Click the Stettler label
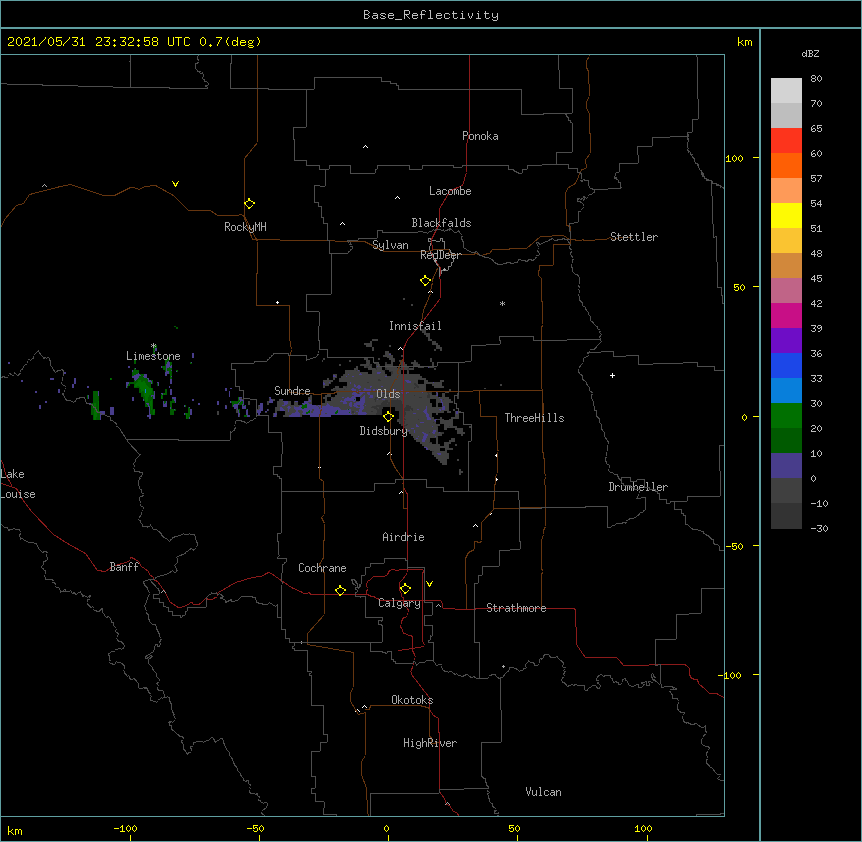 click(x=634, y=237)
